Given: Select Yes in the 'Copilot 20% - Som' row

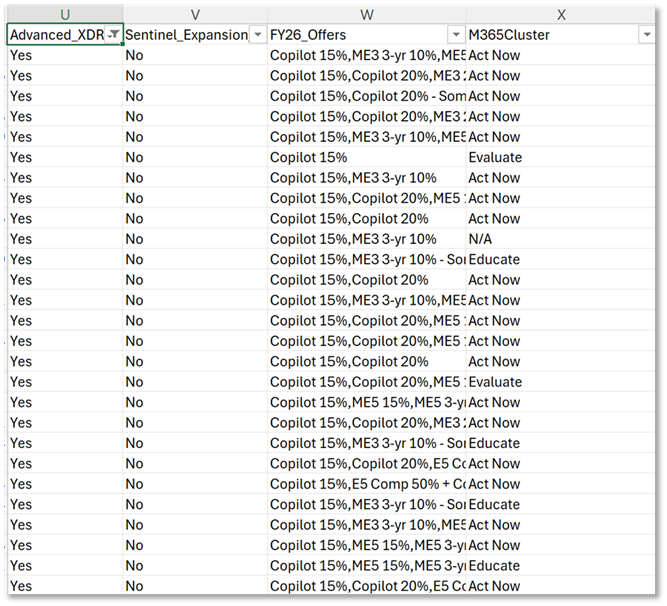Looking at the screenshot, I should coord(65,96).
